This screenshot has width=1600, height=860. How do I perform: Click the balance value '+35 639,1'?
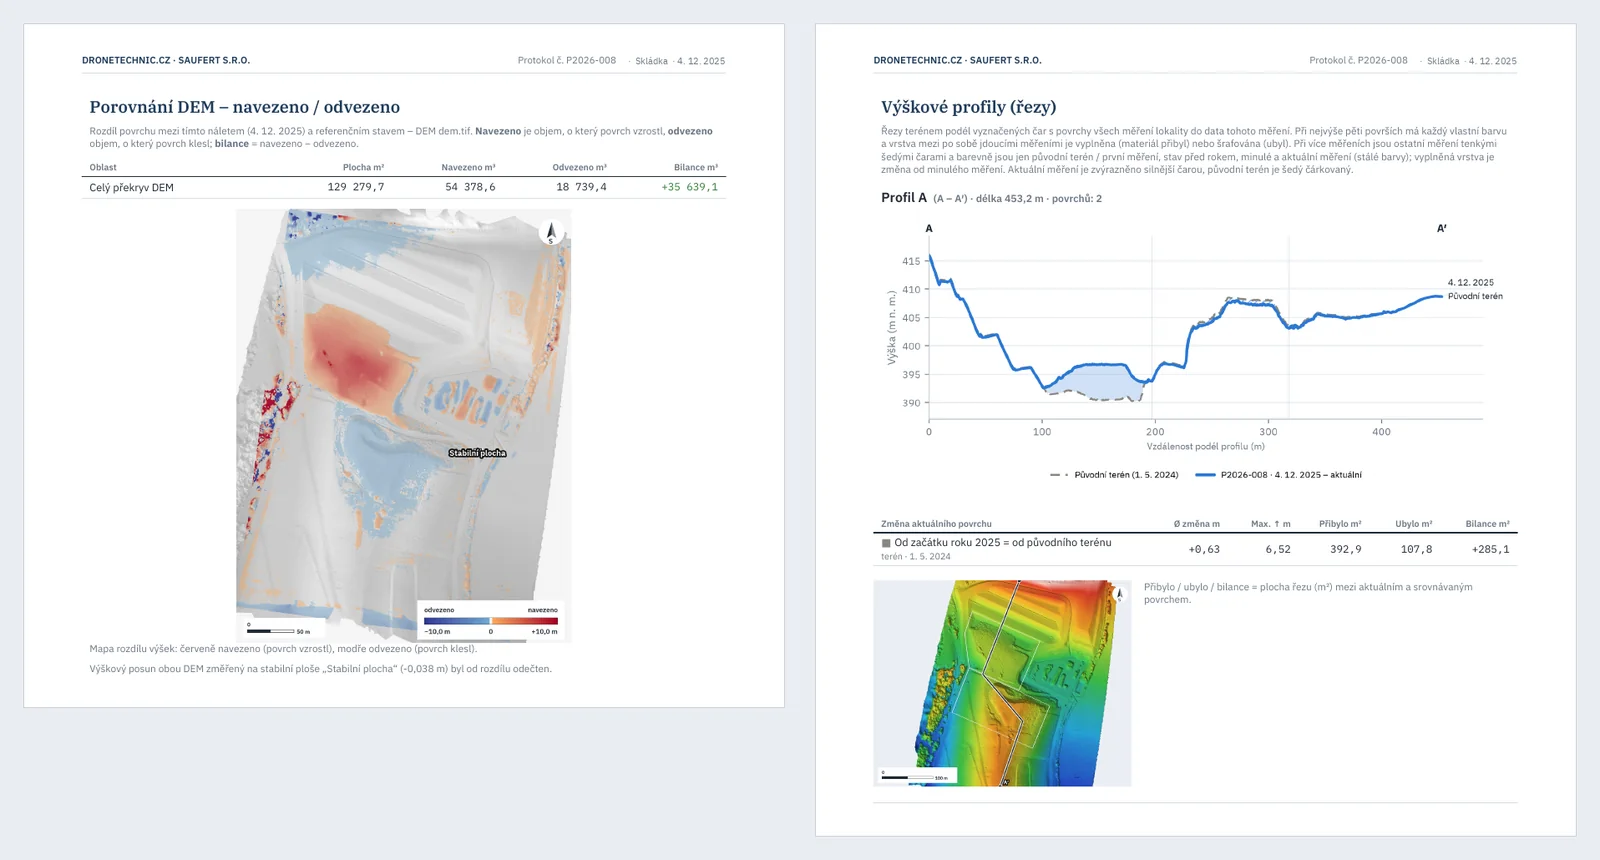[689, 187]
